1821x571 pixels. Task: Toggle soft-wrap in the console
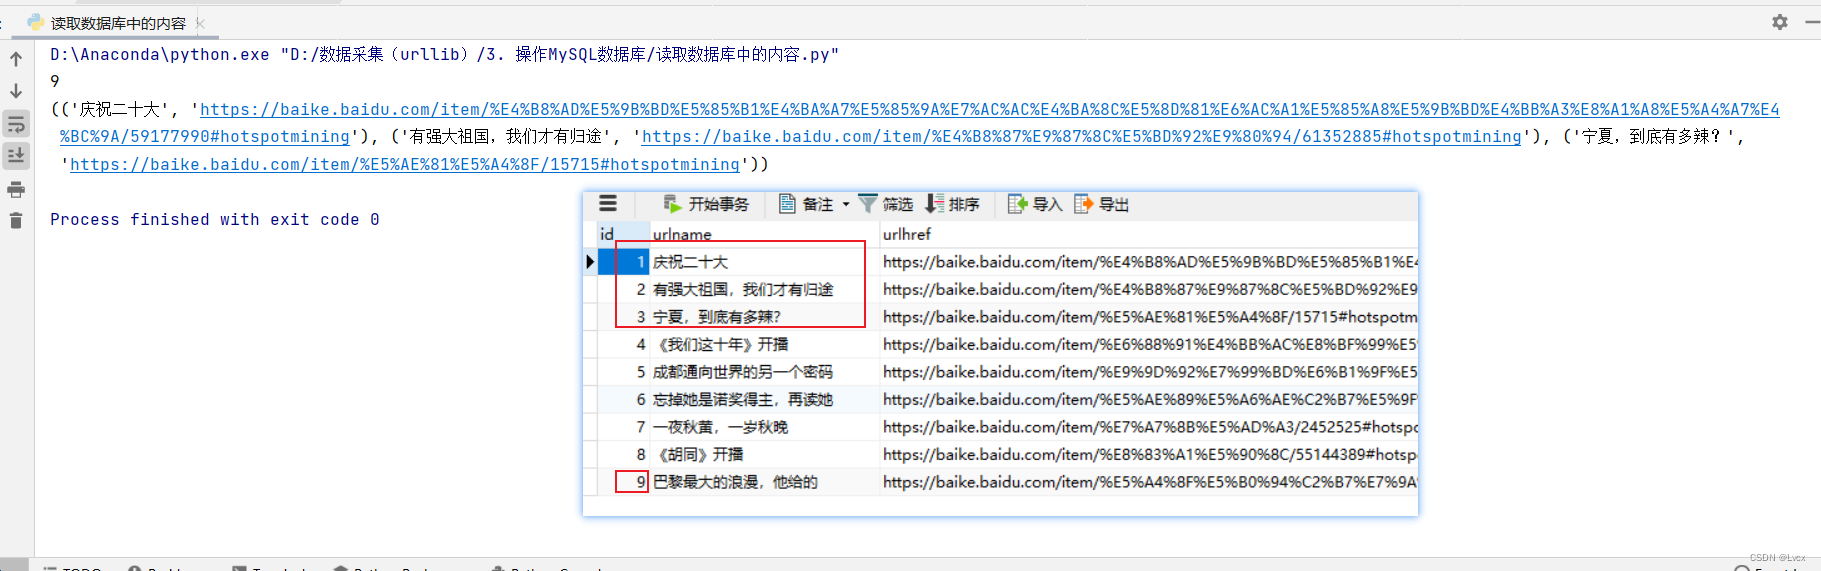(16, 124)
